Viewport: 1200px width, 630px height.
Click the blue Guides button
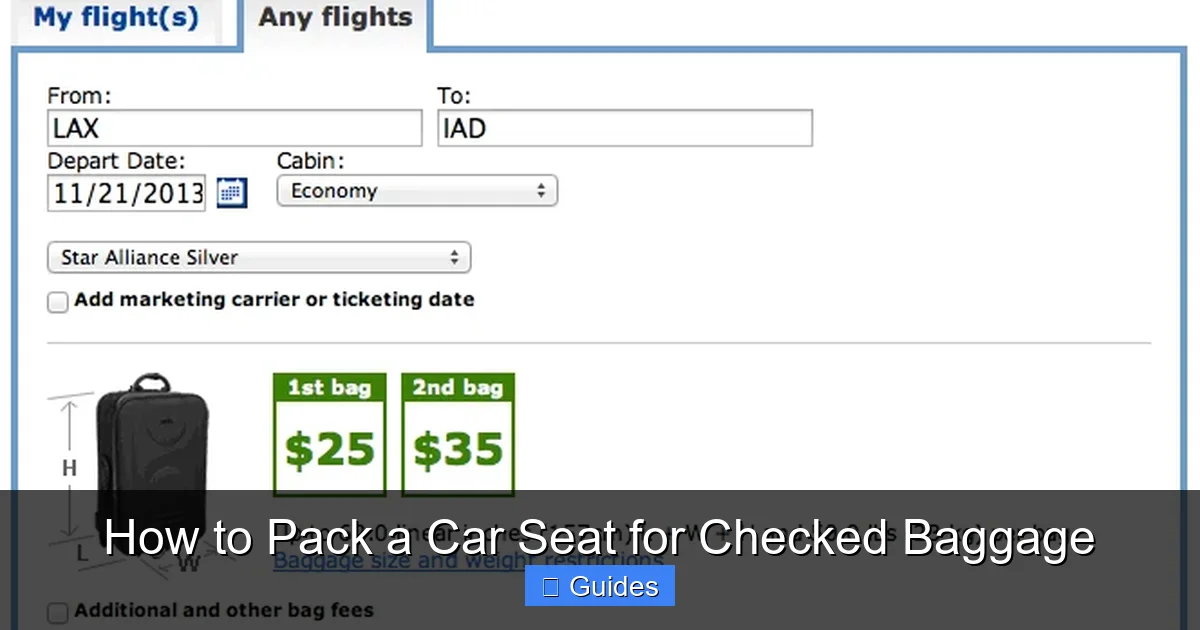pos(599,586)
